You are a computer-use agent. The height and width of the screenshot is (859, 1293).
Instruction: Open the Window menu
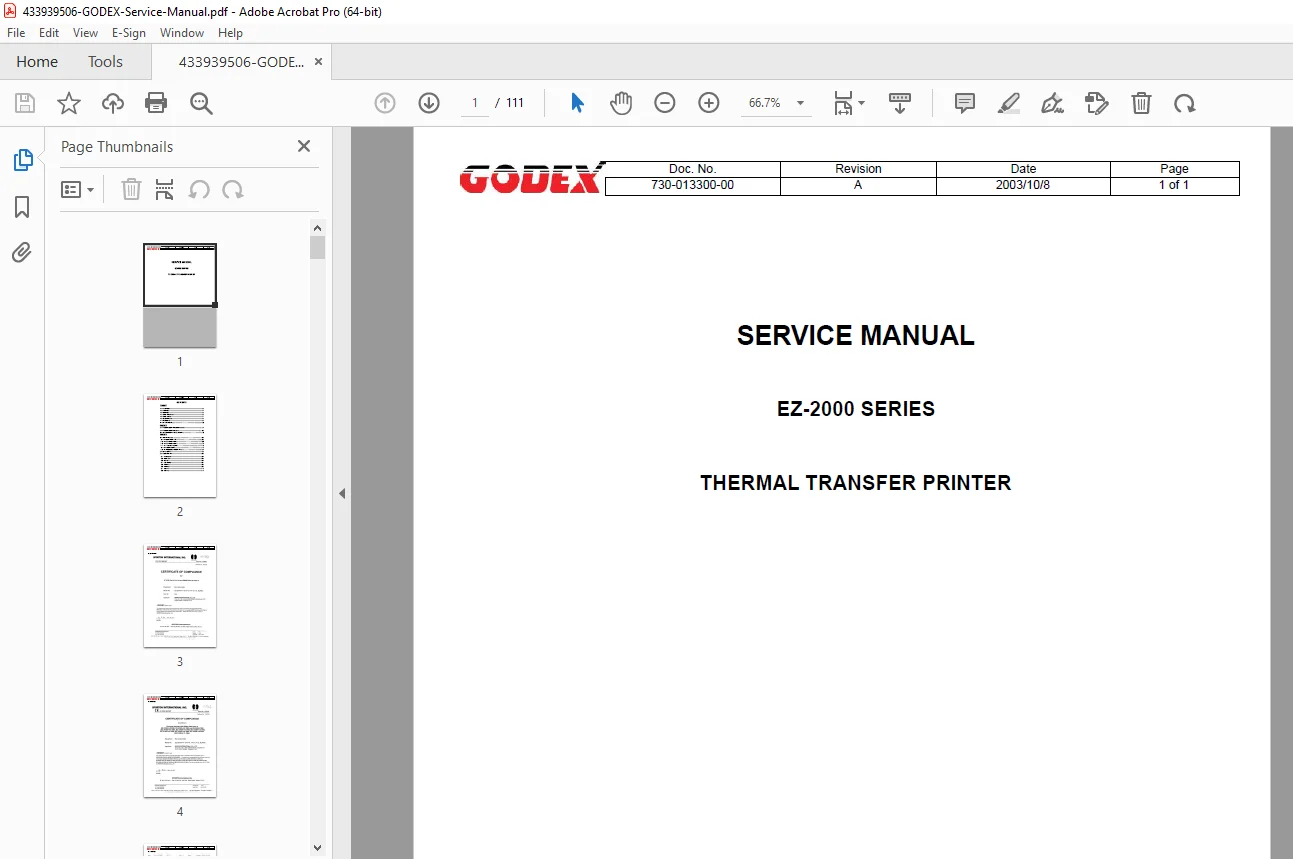coord(182,33)
